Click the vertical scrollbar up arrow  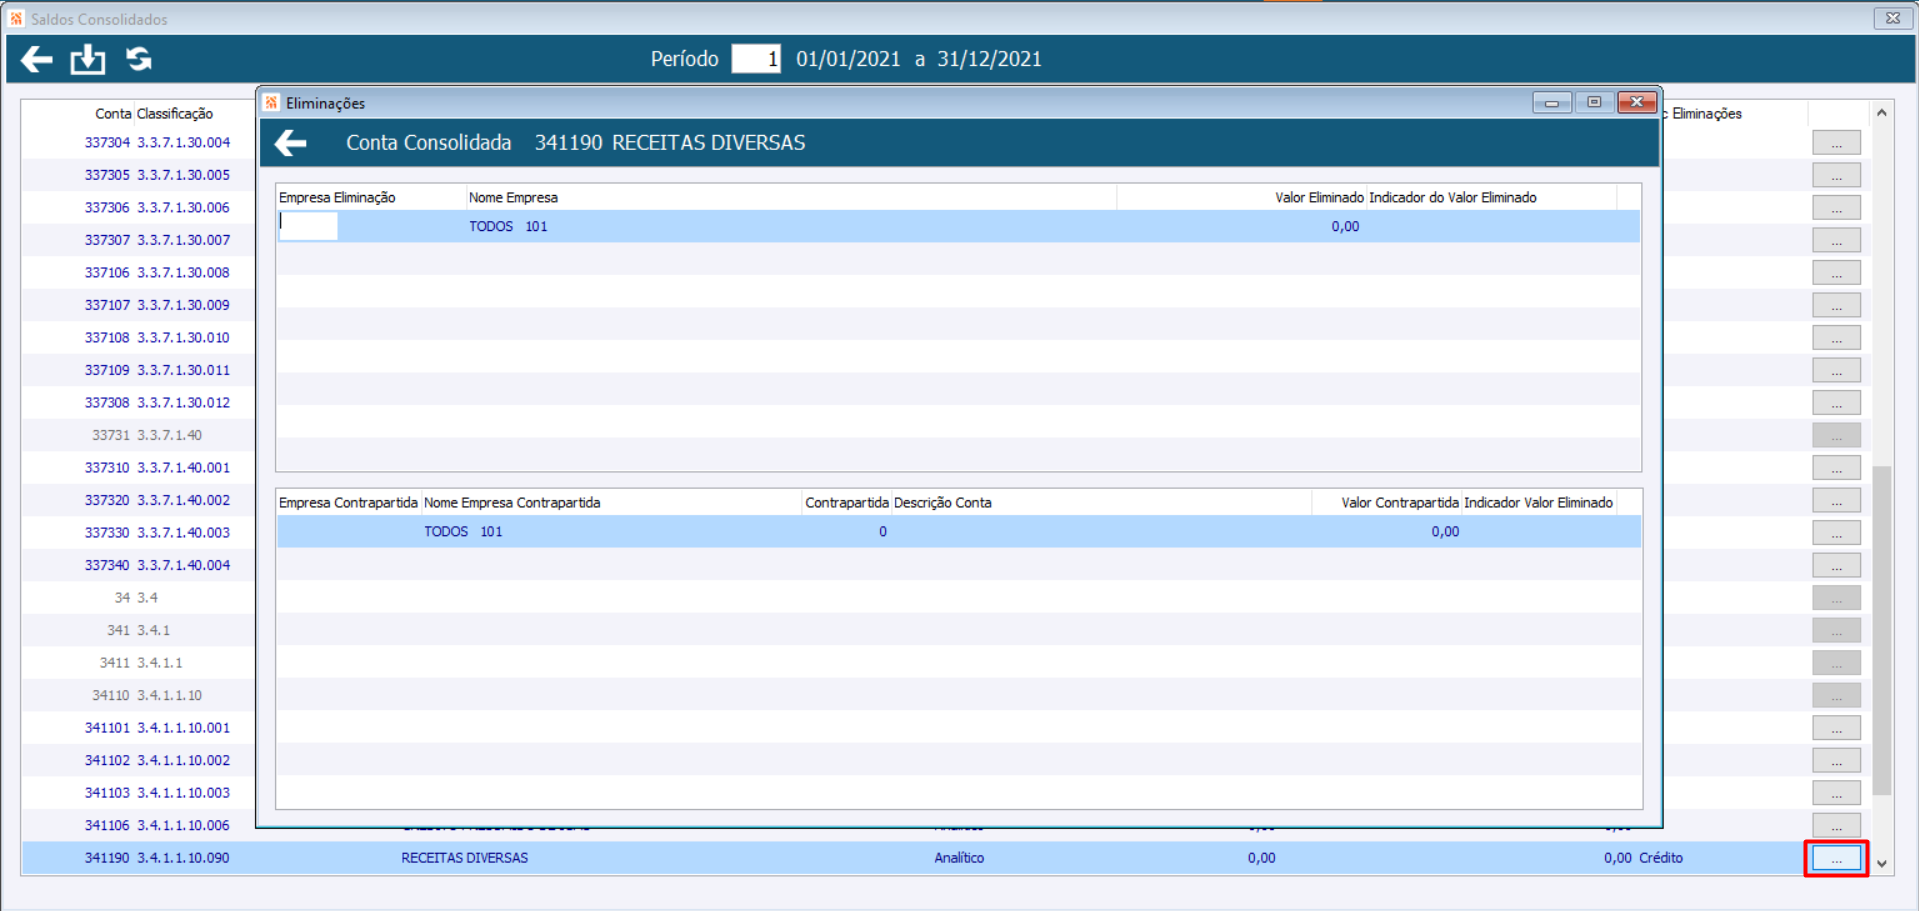coord(1882,113)
